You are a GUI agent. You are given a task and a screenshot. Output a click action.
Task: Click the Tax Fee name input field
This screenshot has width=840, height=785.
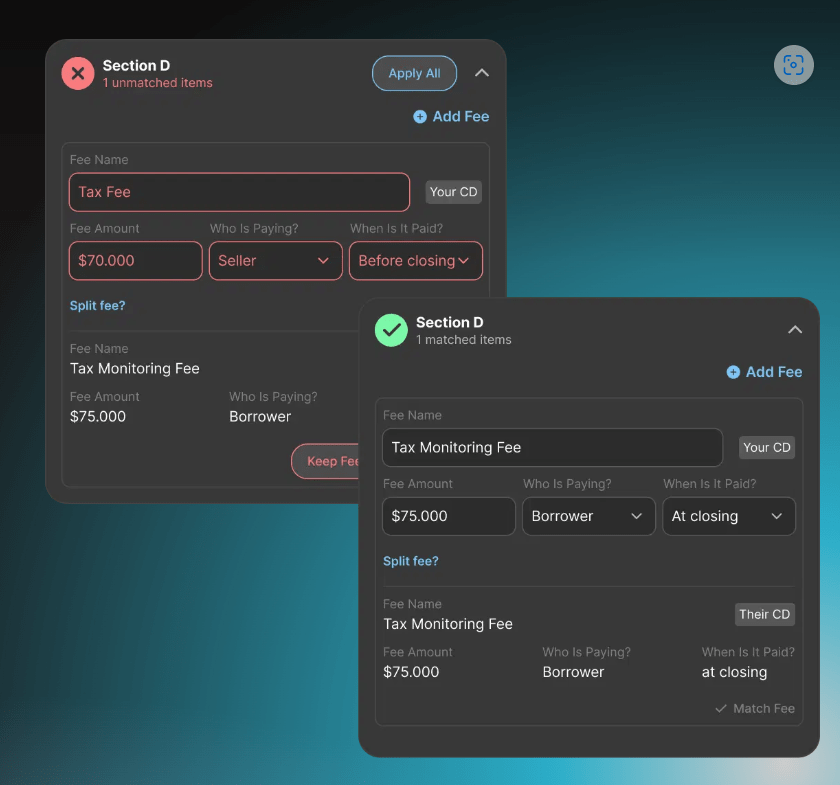[x=238, y=191]
